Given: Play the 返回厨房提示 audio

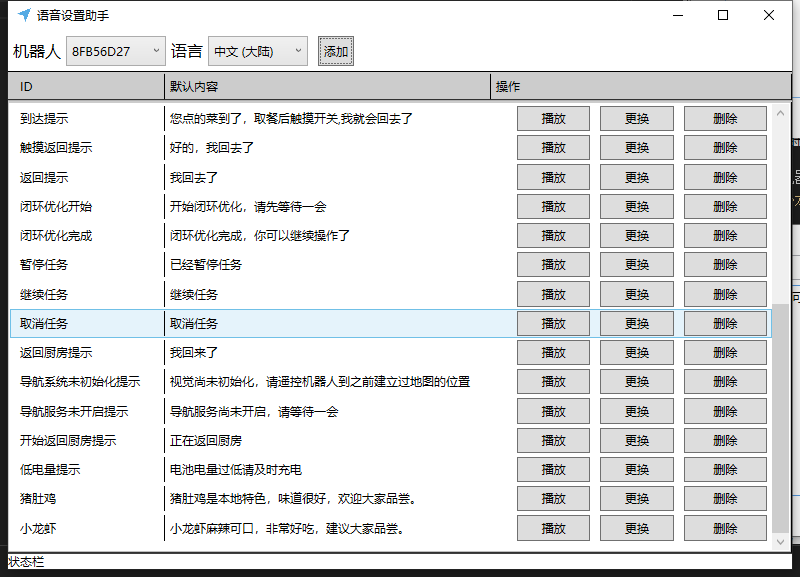Looking at the screenshot, I should pyautogui.click(x=553, y=353).
